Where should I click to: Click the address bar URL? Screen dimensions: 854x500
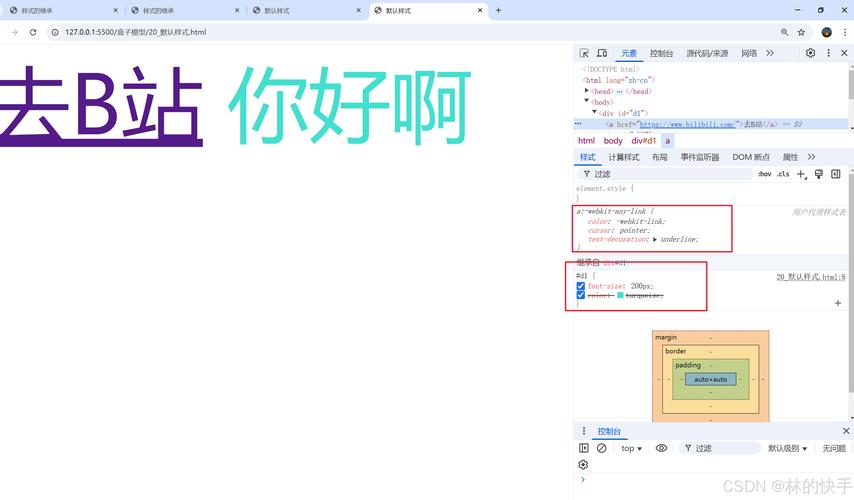(x=136, y=32)
